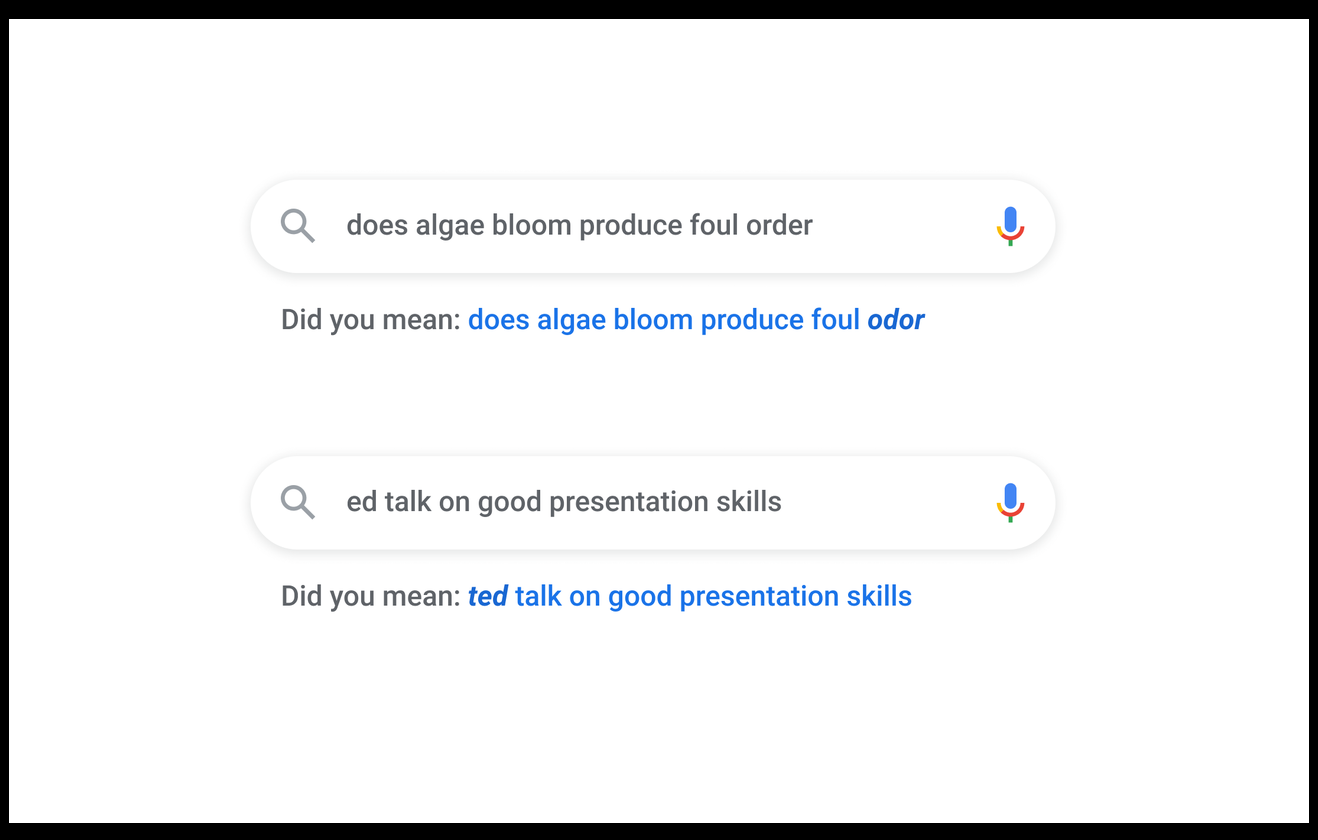Click the word 'foul' in first search box
1318x840 pixels.
pyautogui.click(x=714, y=226)
